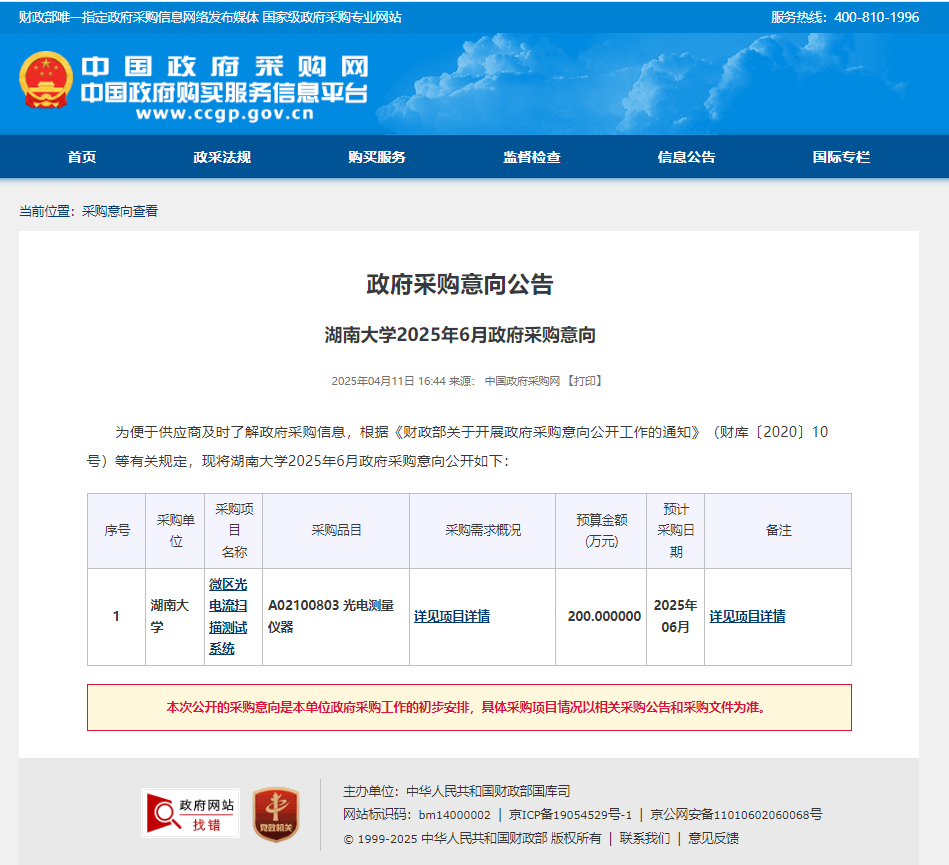
Task: Click the 湖南大学 table cell
Action: point(175,616)
